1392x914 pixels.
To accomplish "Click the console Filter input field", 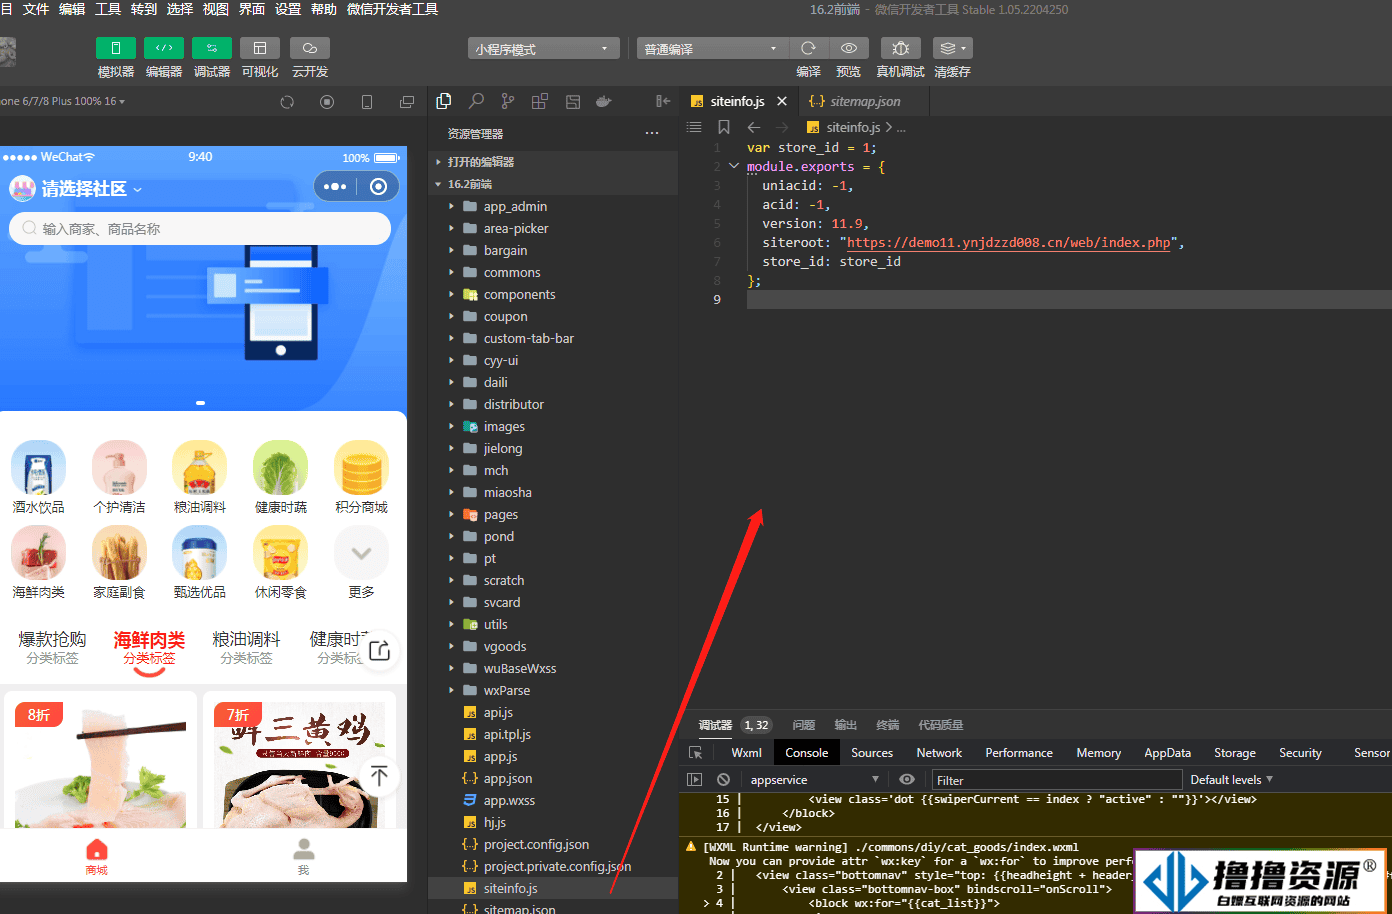I will click(1057, 780).
